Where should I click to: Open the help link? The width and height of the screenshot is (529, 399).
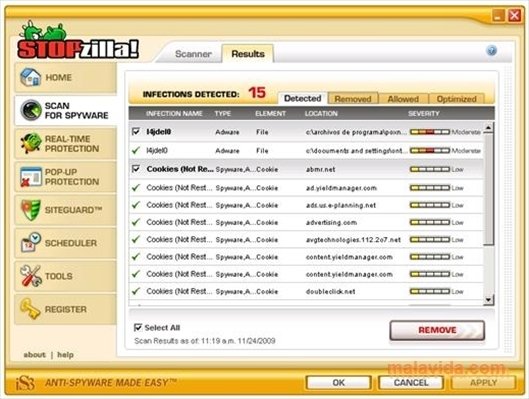(x=65, y=354)
